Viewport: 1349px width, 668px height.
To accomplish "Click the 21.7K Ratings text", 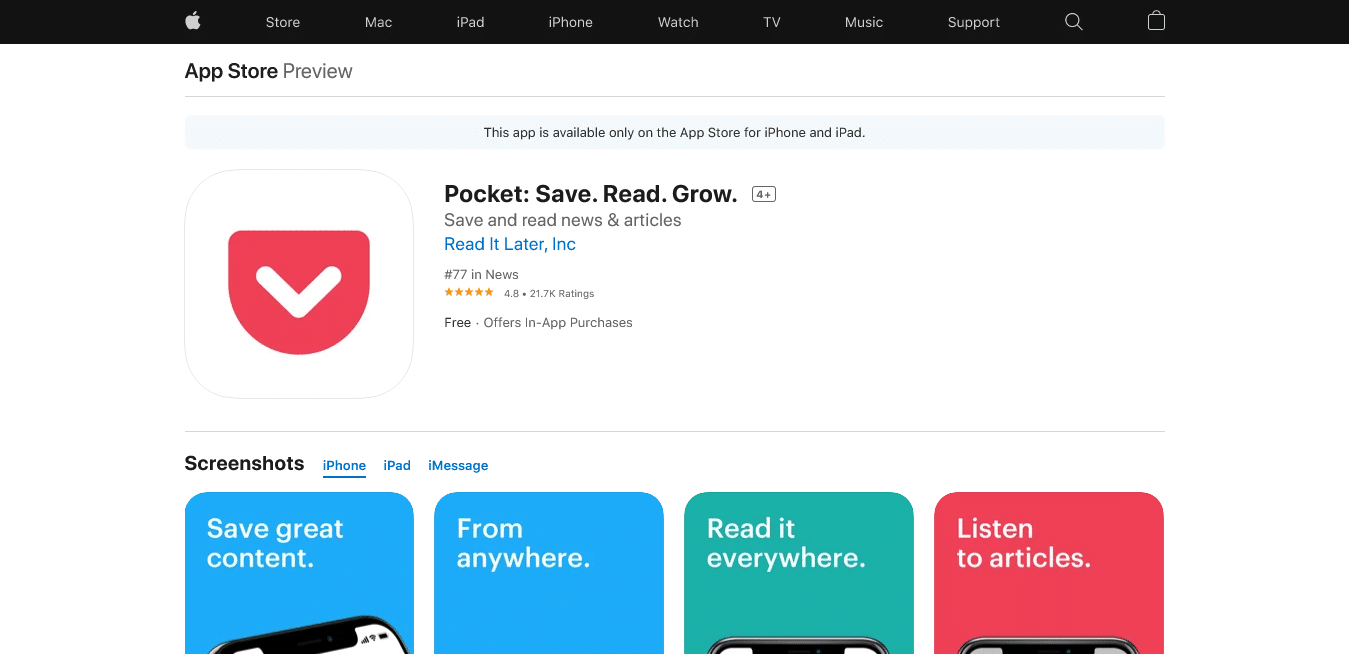I will [x=561, y=293].
